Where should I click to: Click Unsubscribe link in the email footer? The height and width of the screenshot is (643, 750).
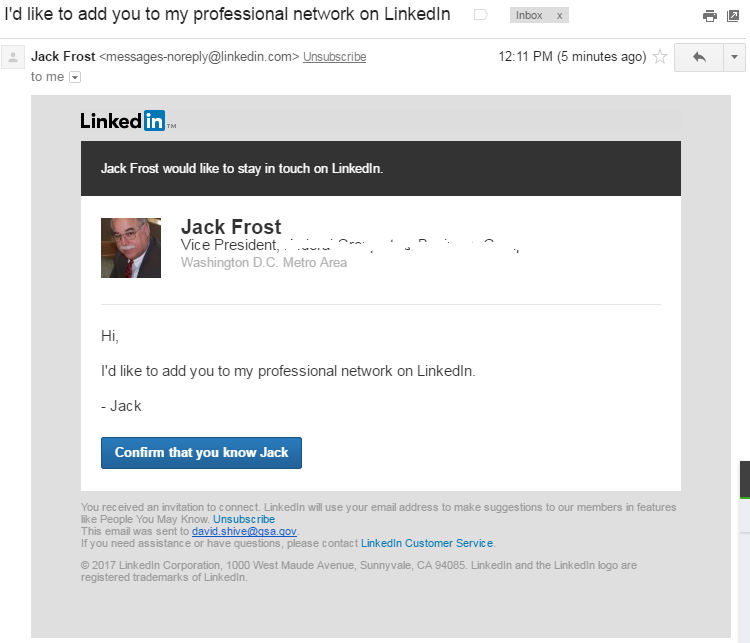[x=244, y=519]
